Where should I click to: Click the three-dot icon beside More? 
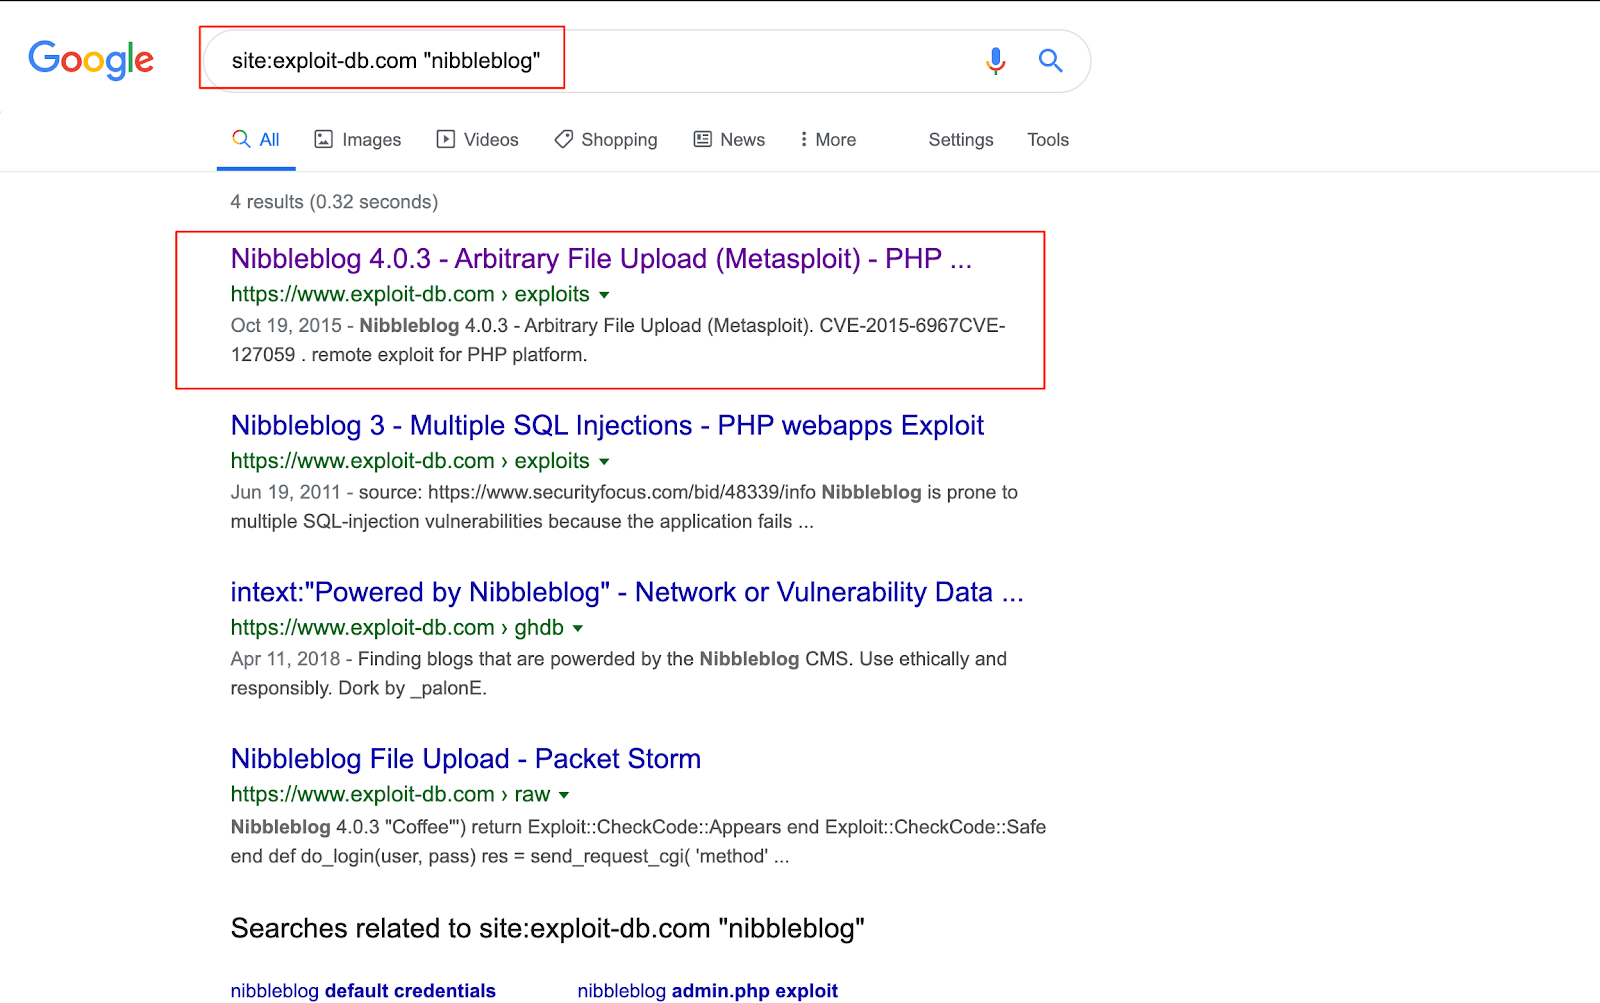coord(803,139)
